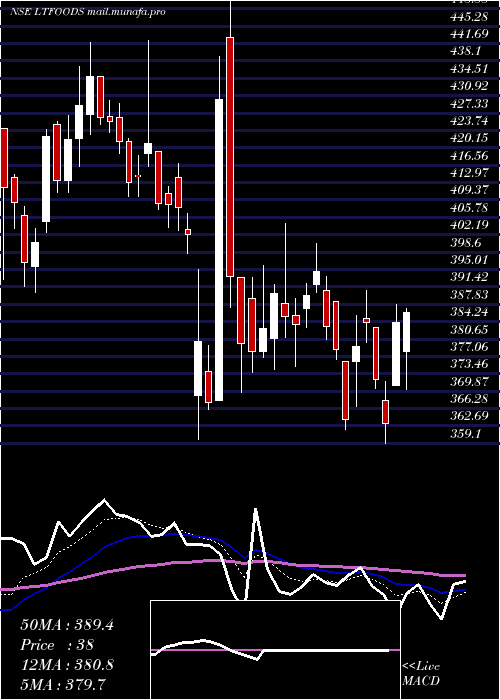
Task: Select the 423.74 price axis label
Action: pyautogui.click(x=469, y=121)
